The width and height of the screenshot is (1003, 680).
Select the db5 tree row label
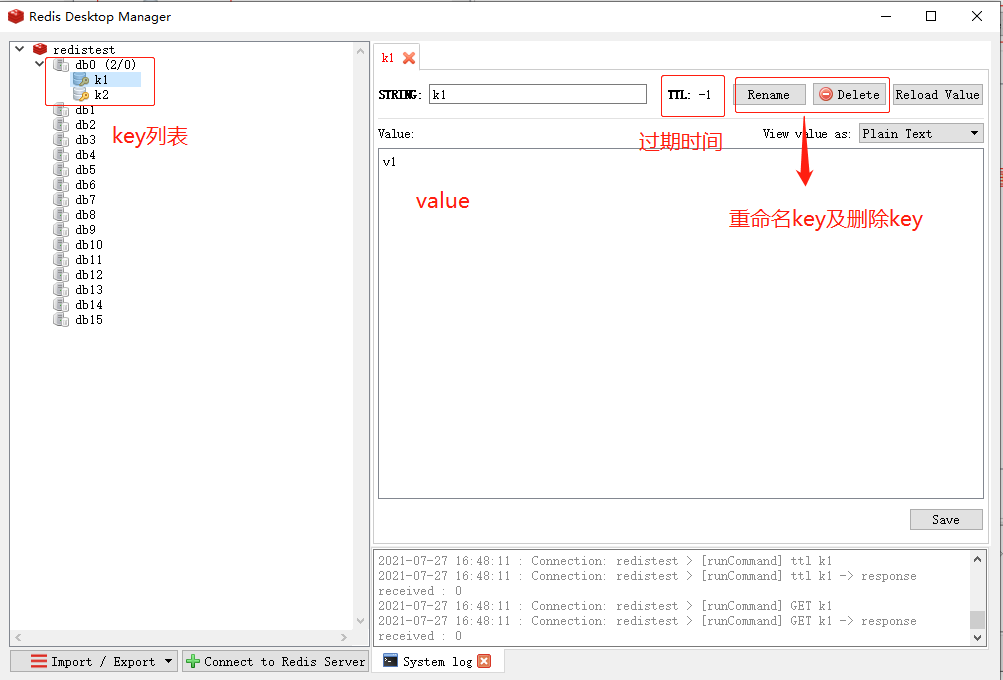click(x=86, y=170)
